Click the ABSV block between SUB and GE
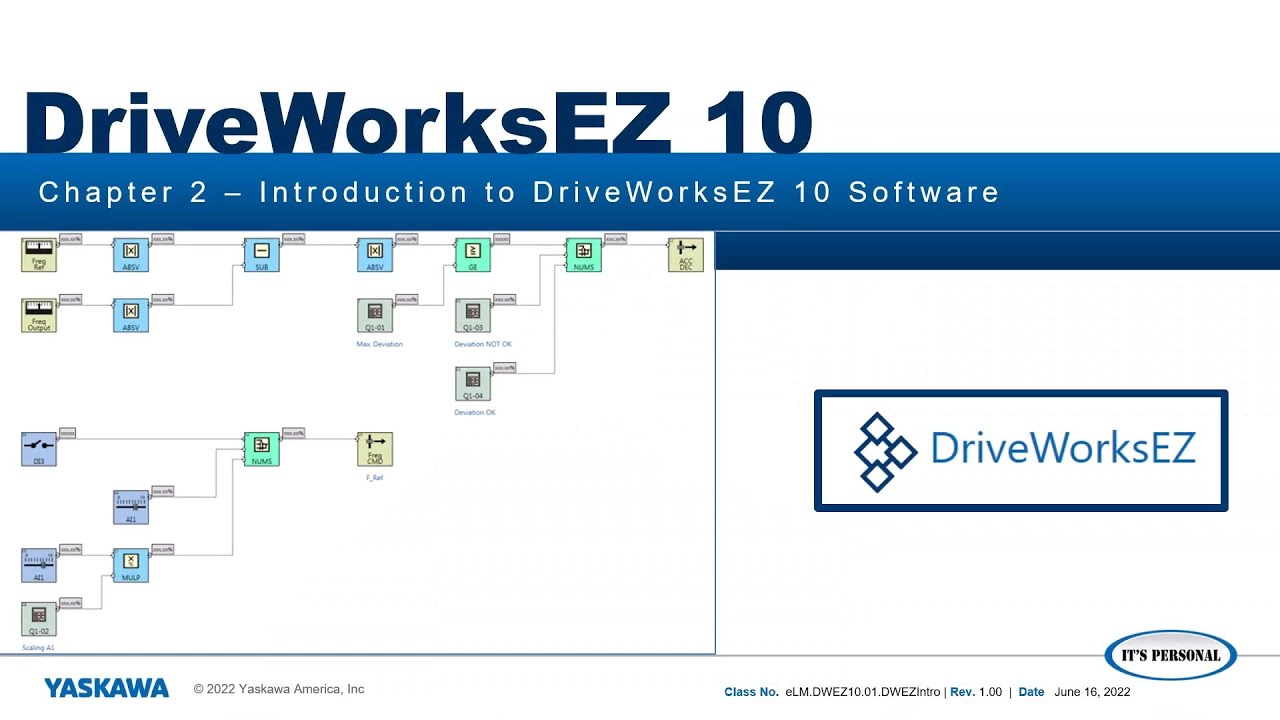The image size is (1280, 720). coord(375,256)
